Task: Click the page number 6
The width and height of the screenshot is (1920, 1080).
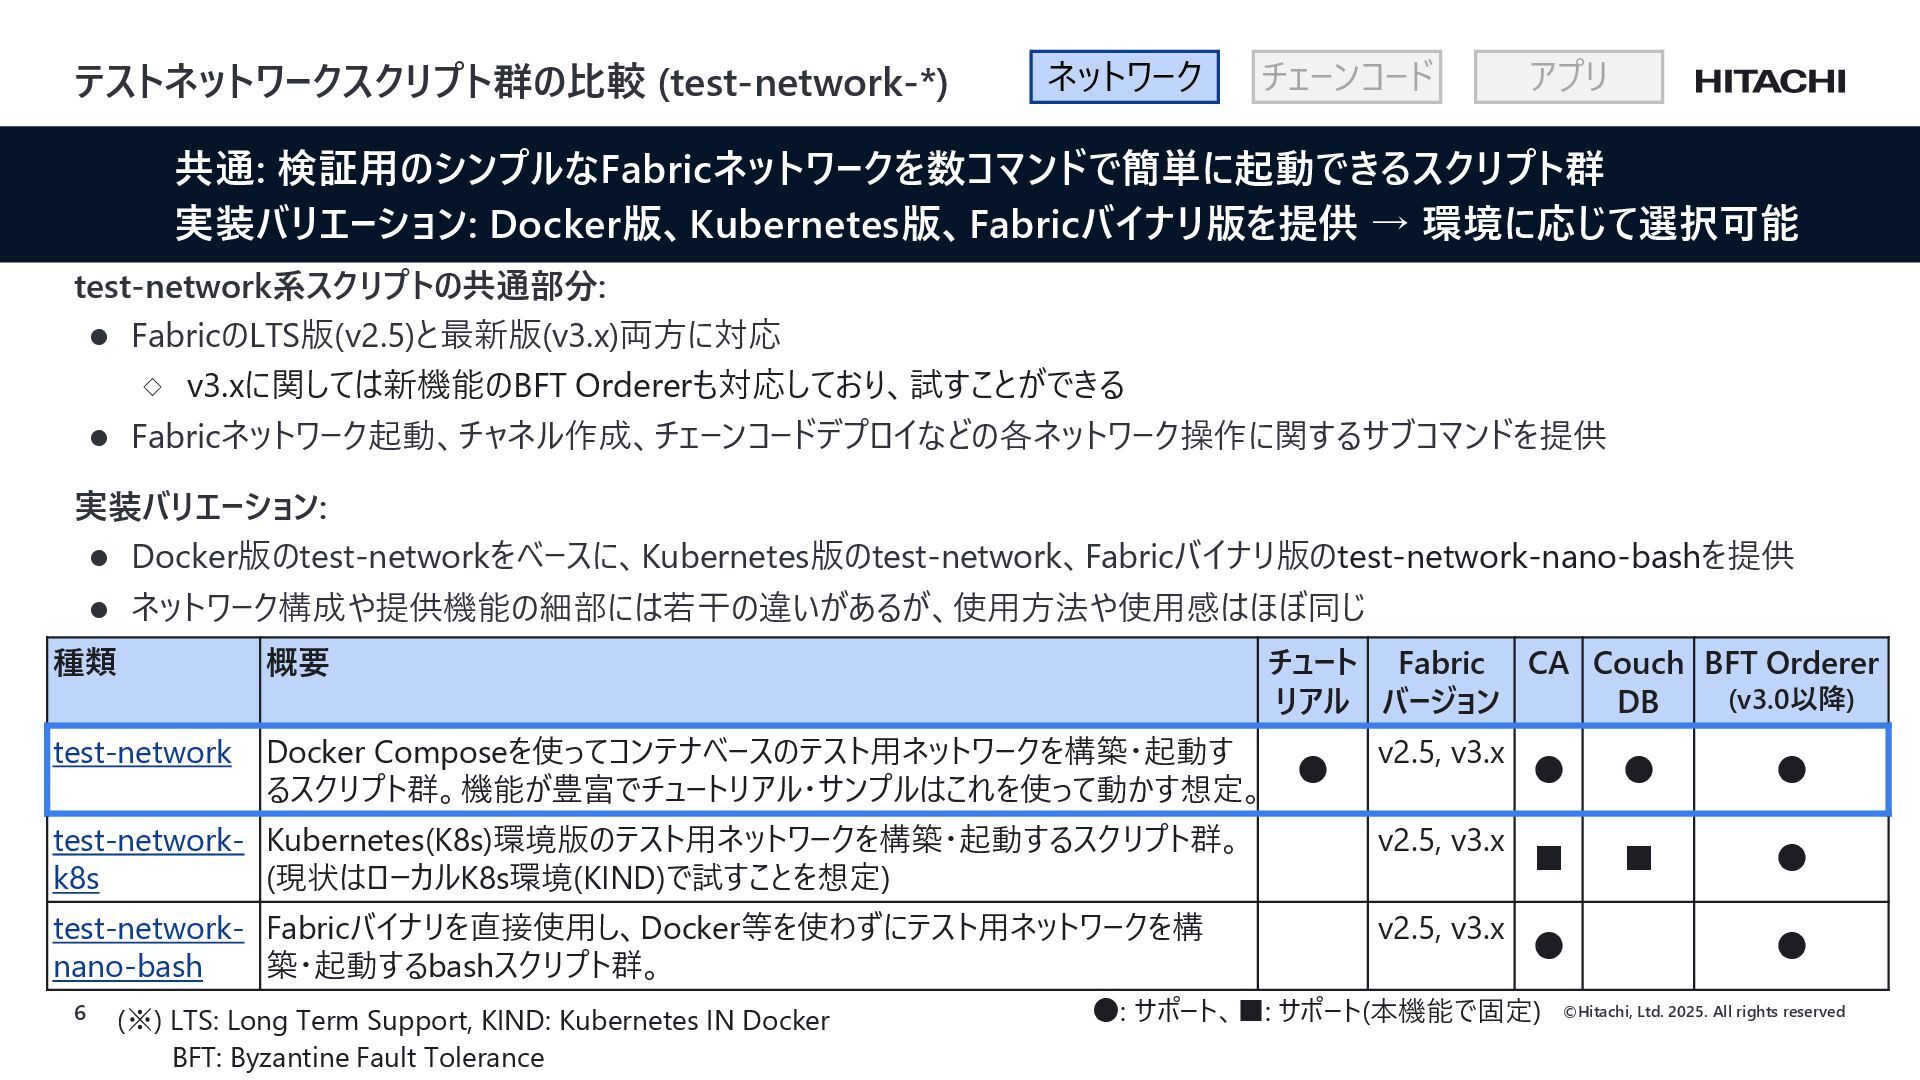Action: pos(80,1013)
